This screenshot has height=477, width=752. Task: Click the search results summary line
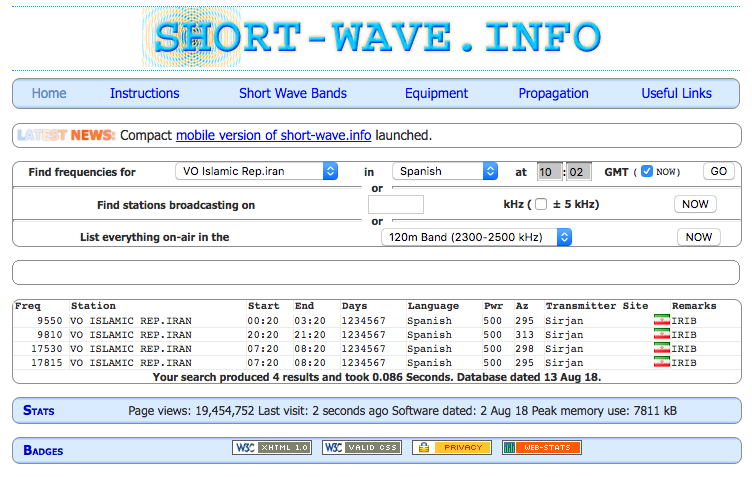pos(376,377)
